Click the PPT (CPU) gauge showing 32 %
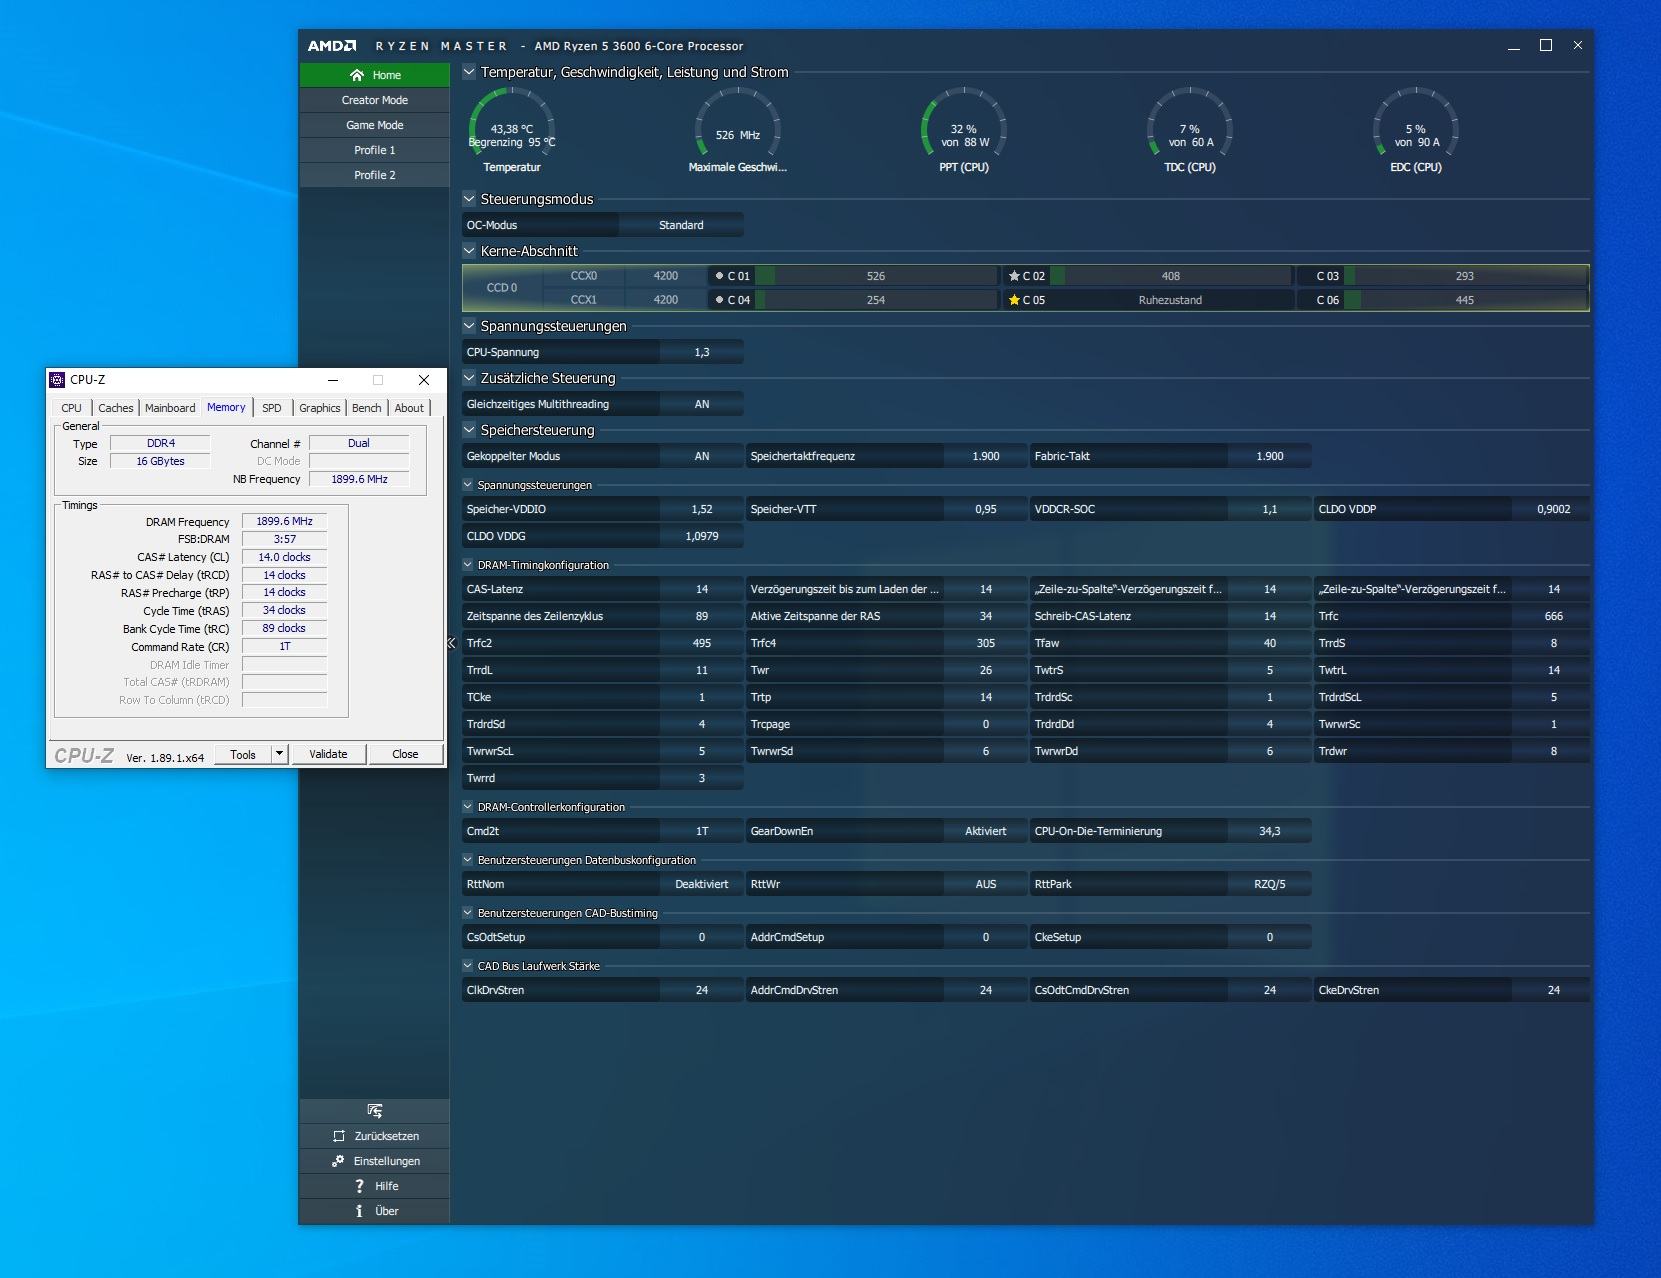Viewport: 1661px width, 1278px height. point(964,128)
